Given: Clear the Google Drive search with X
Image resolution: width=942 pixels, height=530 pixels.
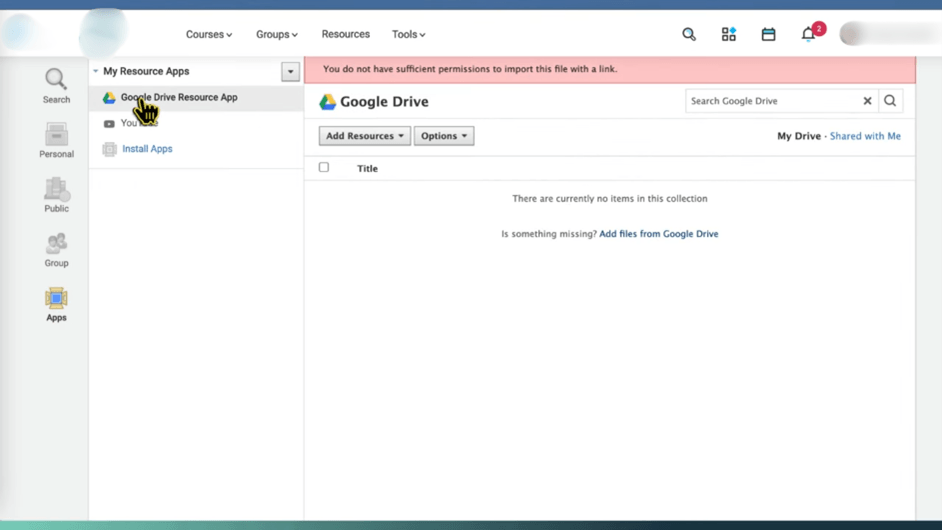Looking at the screenshot, I should pyautogui.click(x=868, y=101).
